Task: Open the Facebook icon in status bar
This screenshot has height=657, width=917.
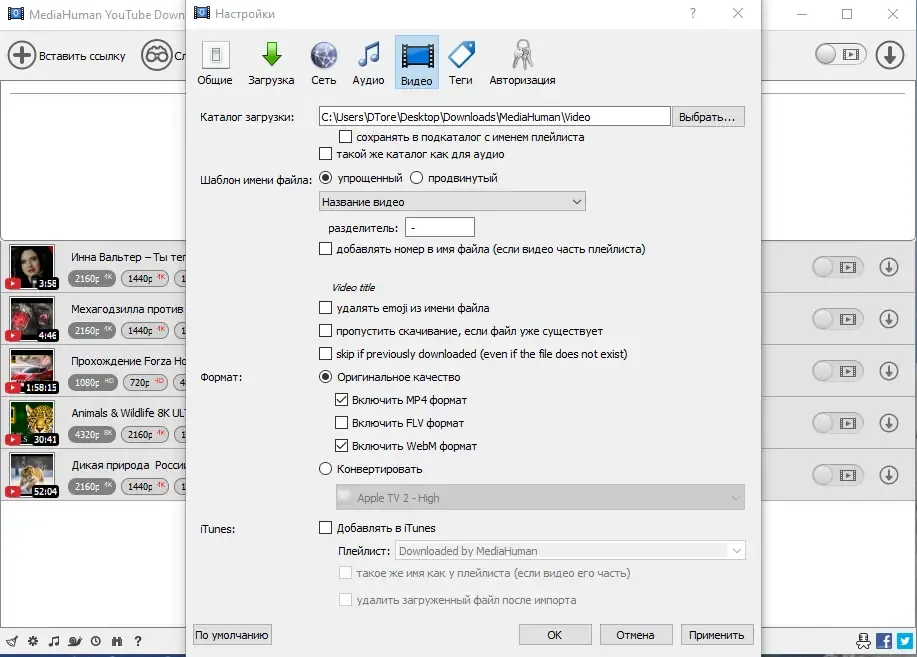Action: pos(884,641)
